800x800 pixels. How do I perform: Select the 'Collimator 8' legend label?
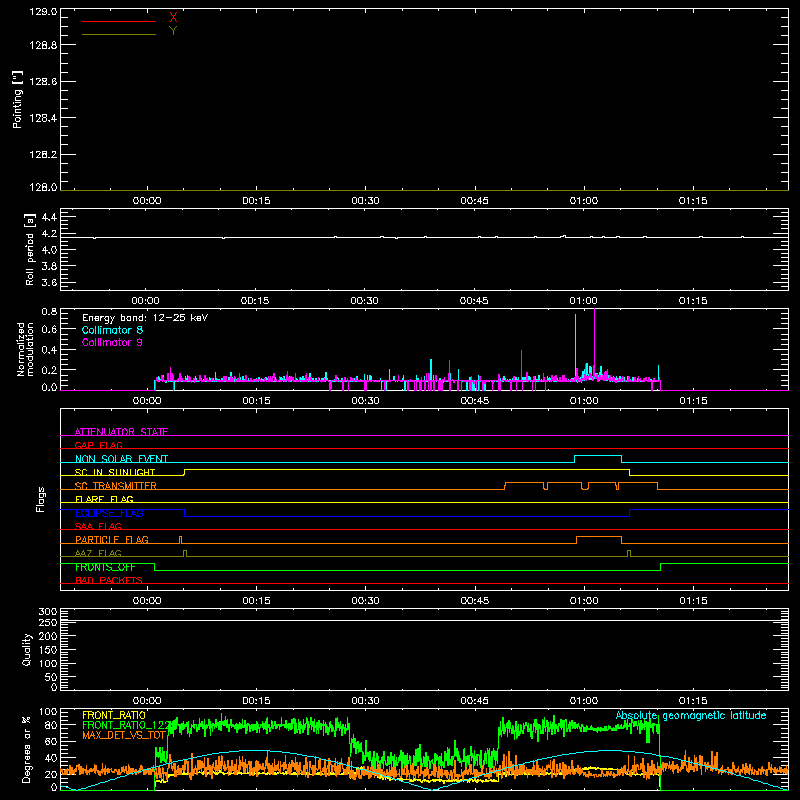(112, 330)
